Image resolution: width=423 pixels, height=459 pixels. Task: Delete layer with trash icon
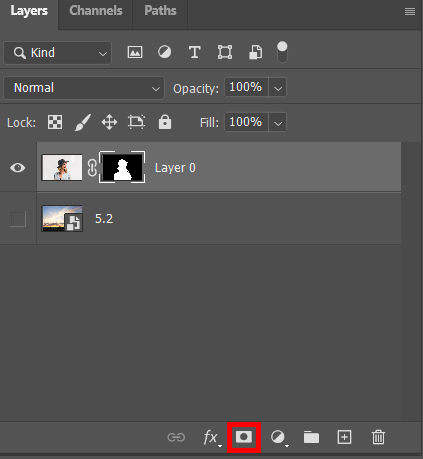378,437
